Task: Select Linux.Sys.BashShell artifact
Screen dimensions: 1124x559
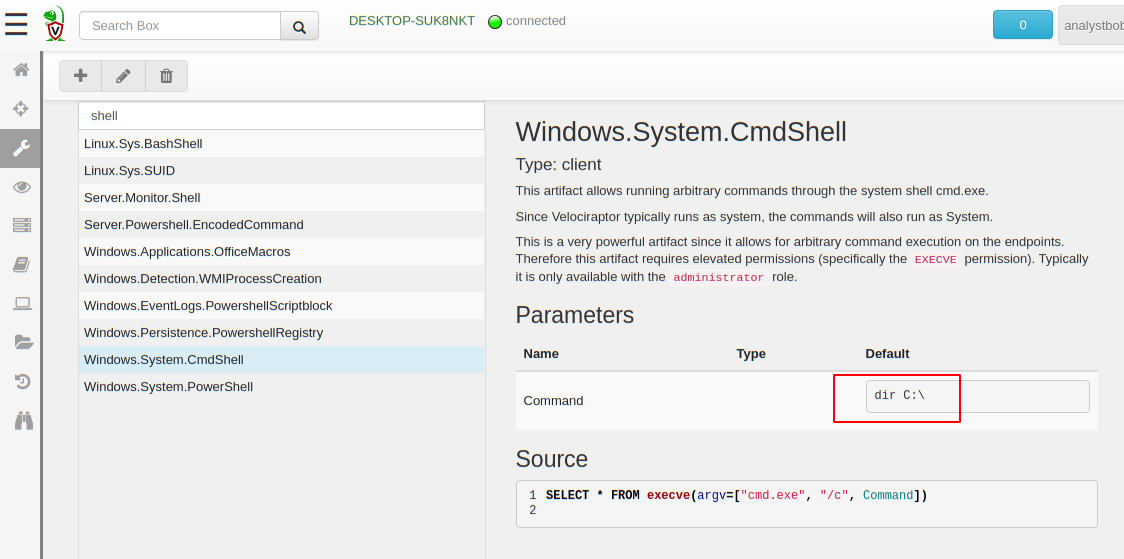Action: pos(143,143)
